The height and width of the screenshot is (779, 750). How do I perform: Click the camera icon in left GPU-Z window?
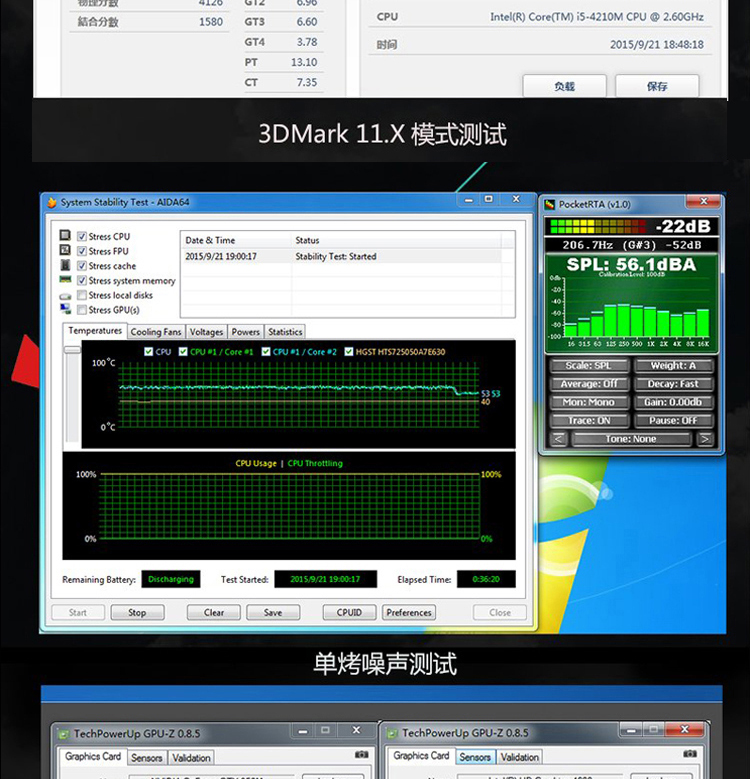(x=362, y=754)
